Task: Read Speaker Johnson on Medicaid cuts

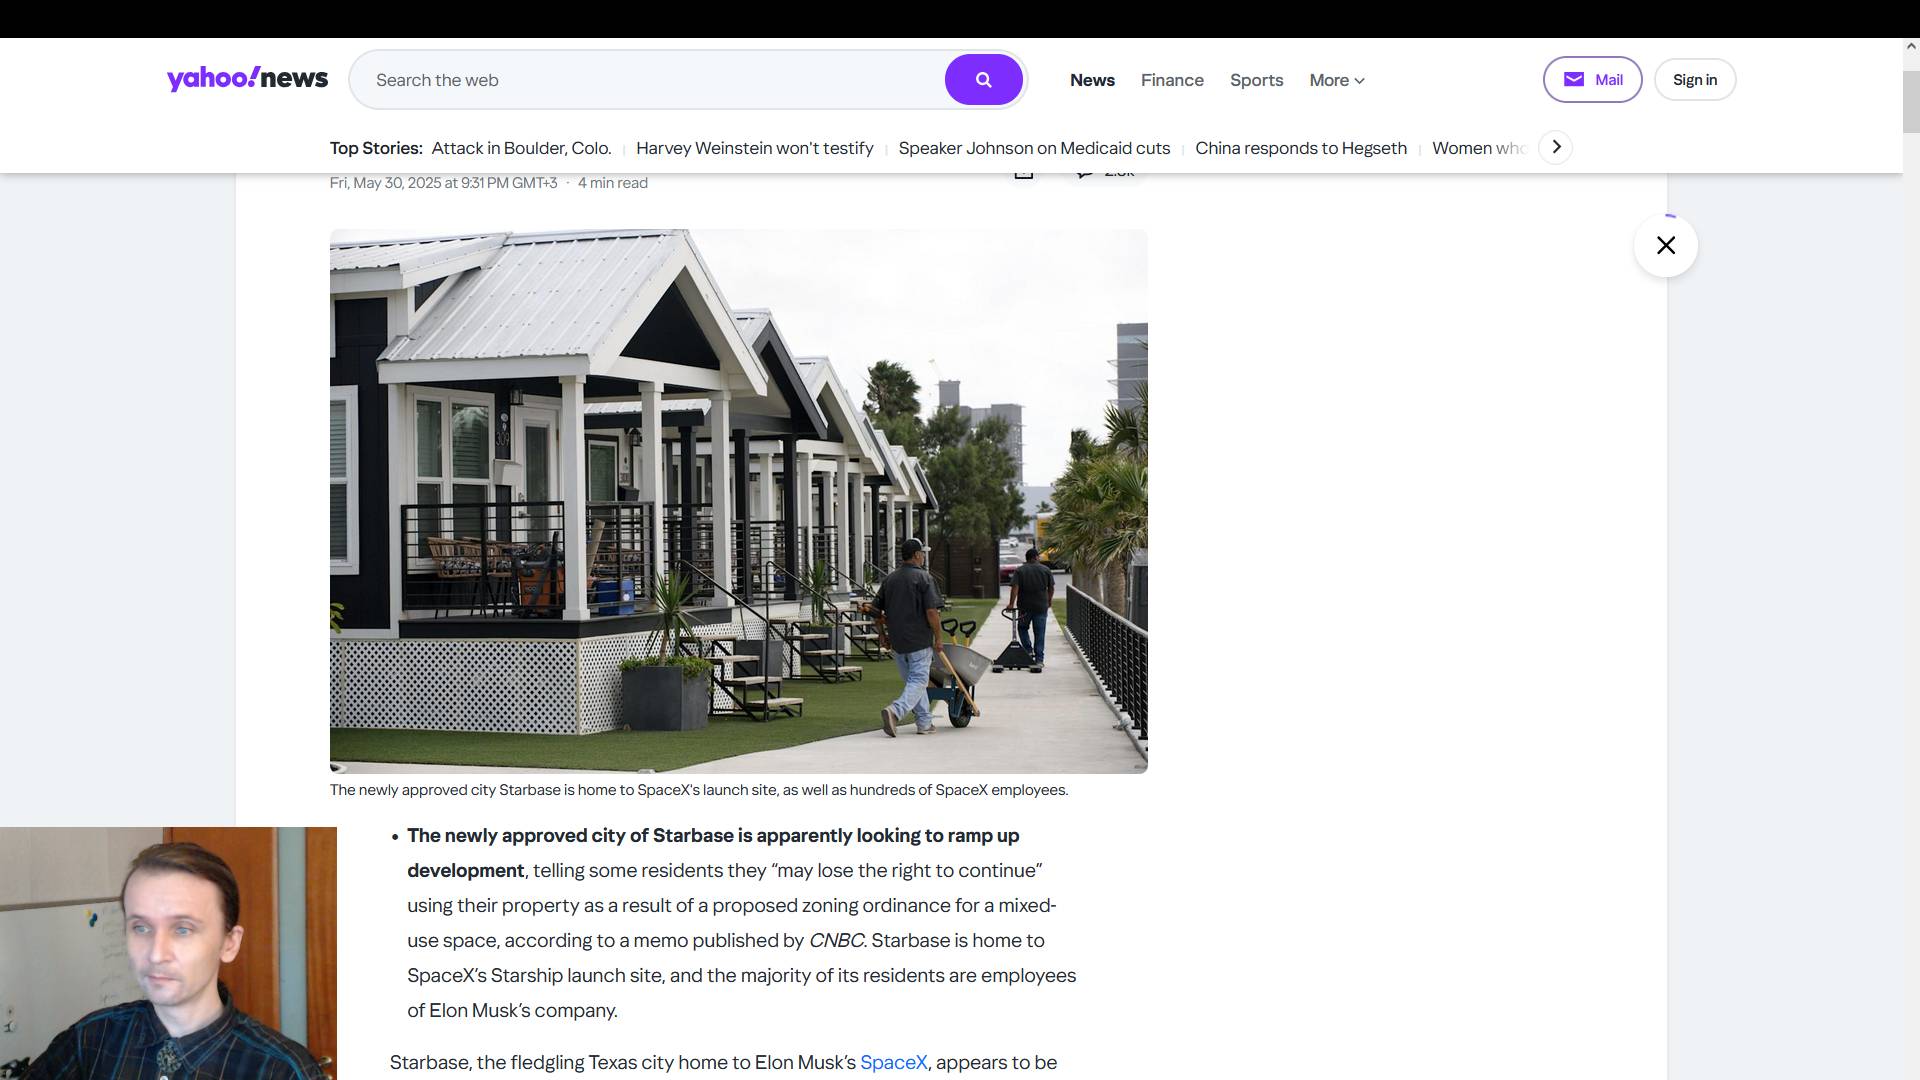Action: 1034,148
